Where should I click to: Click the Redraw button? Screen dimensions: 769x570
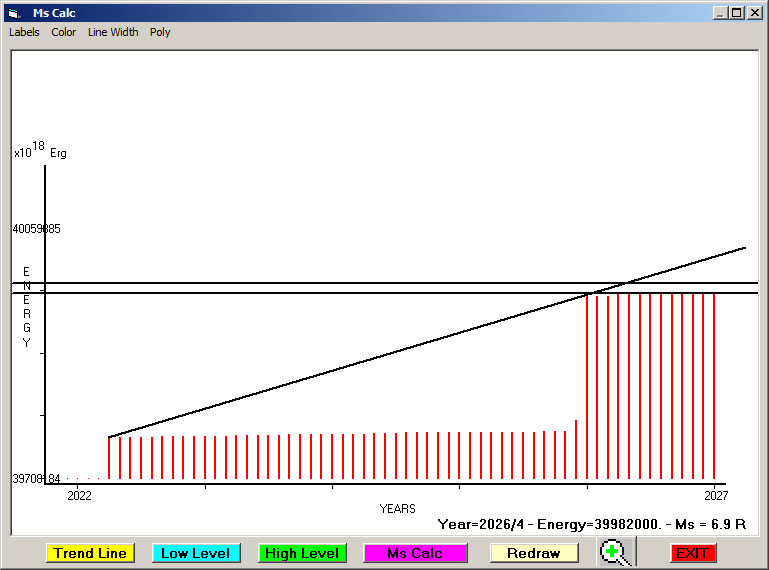tap(534, 553)
